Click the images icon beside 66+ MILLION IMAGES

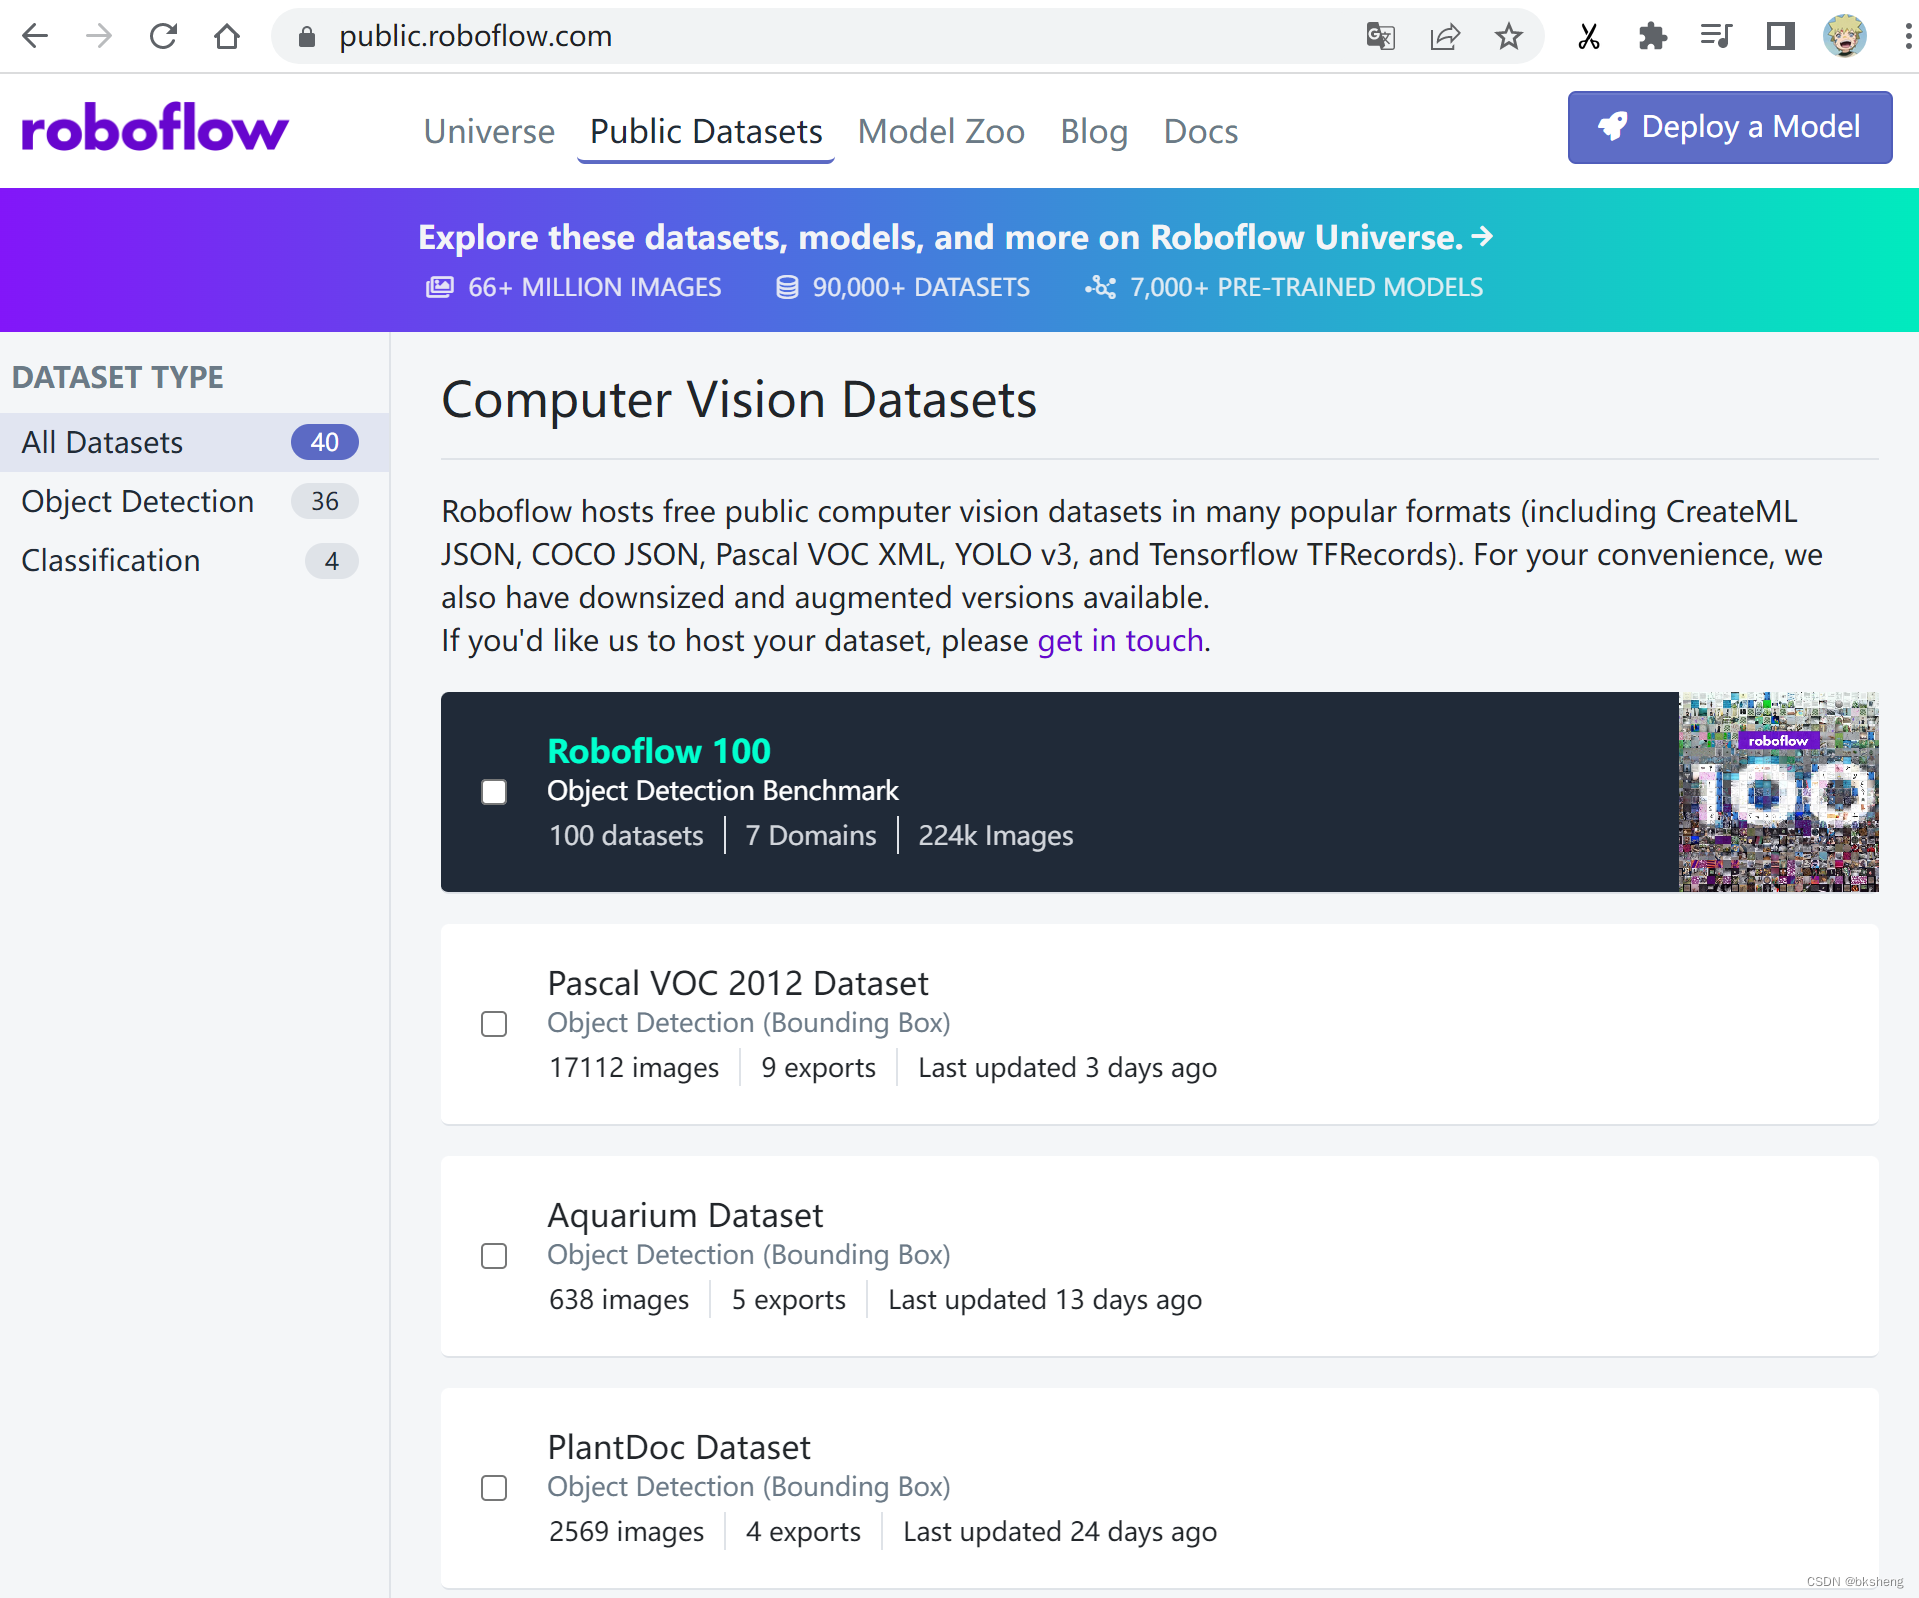tap(440, 288)
